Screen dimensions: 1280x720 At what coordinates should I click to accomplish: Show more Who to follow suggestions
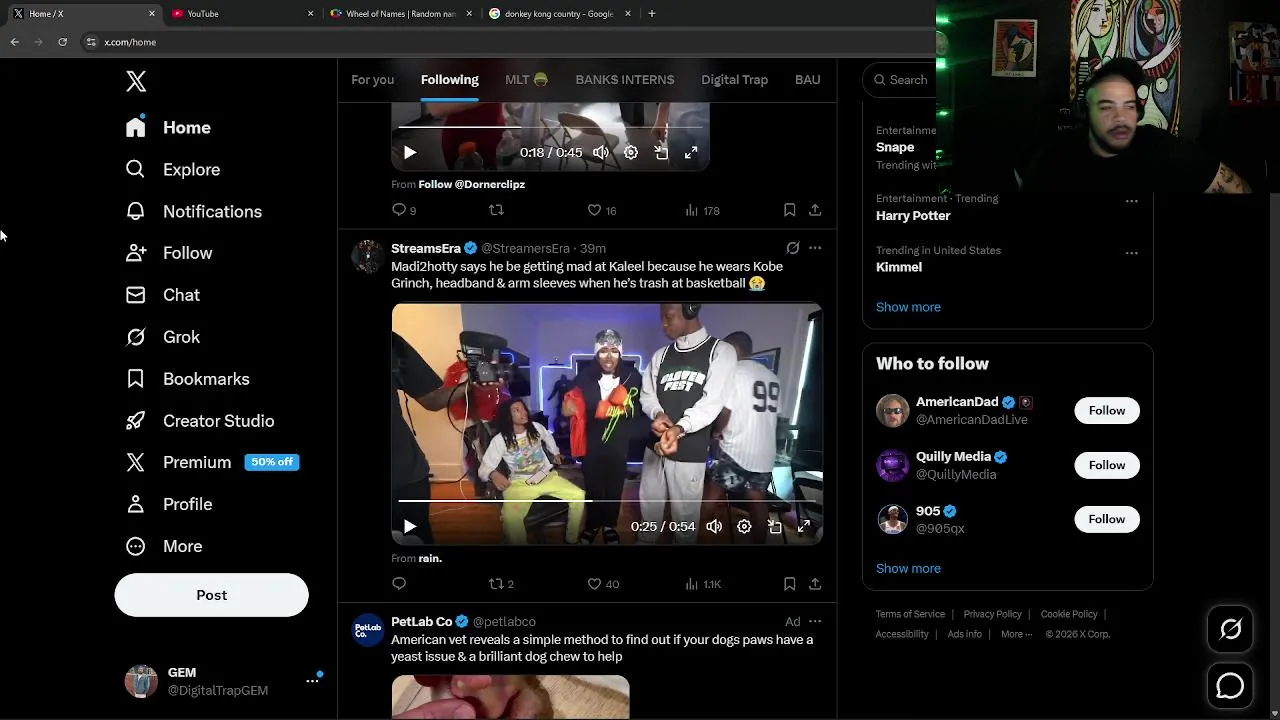coord(908,568)
